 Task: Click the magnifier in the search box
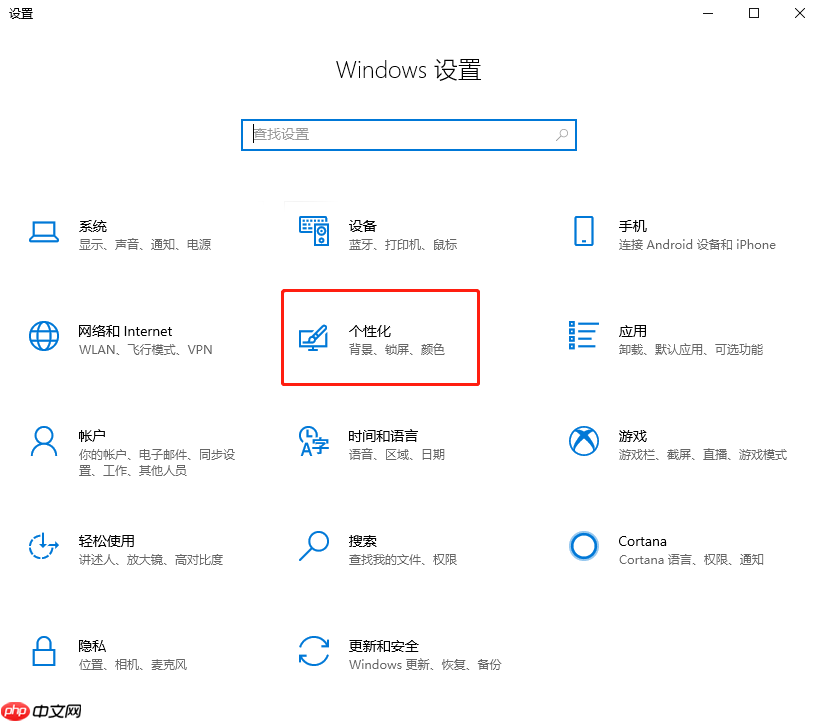pyautogui.click(x=562, y=135)
